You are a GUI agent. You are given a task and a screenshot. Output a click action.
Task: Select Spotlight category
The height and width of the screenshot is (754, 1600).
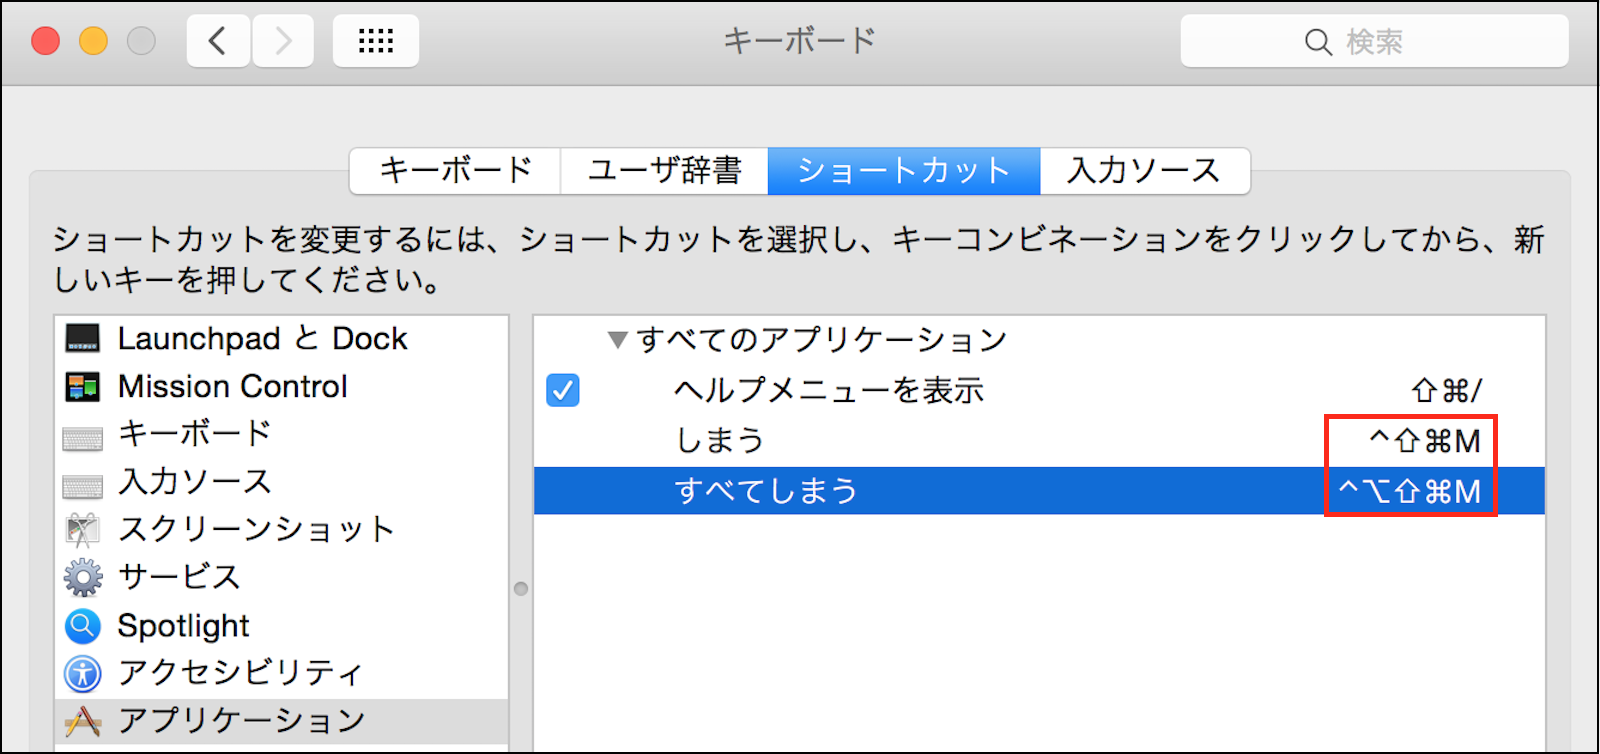click(x=282, y=626)
